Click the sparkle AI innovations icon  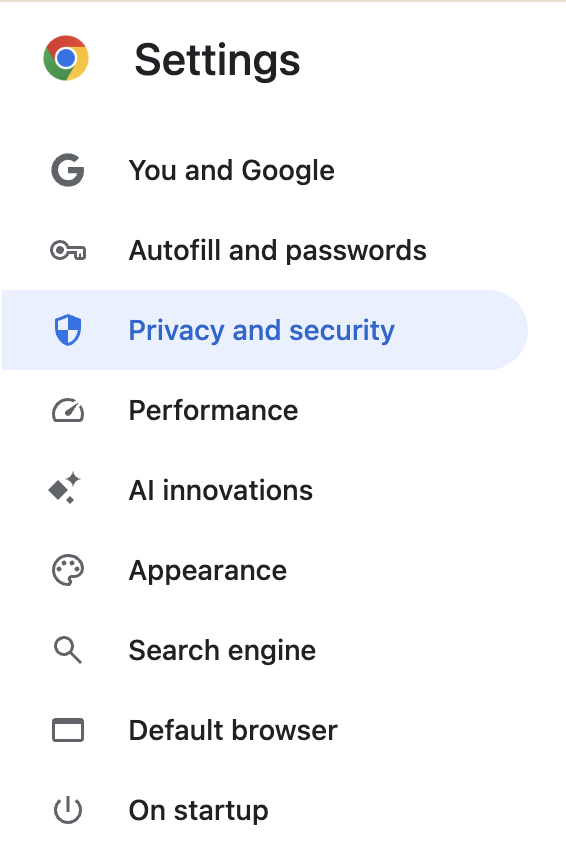point(65,489)
